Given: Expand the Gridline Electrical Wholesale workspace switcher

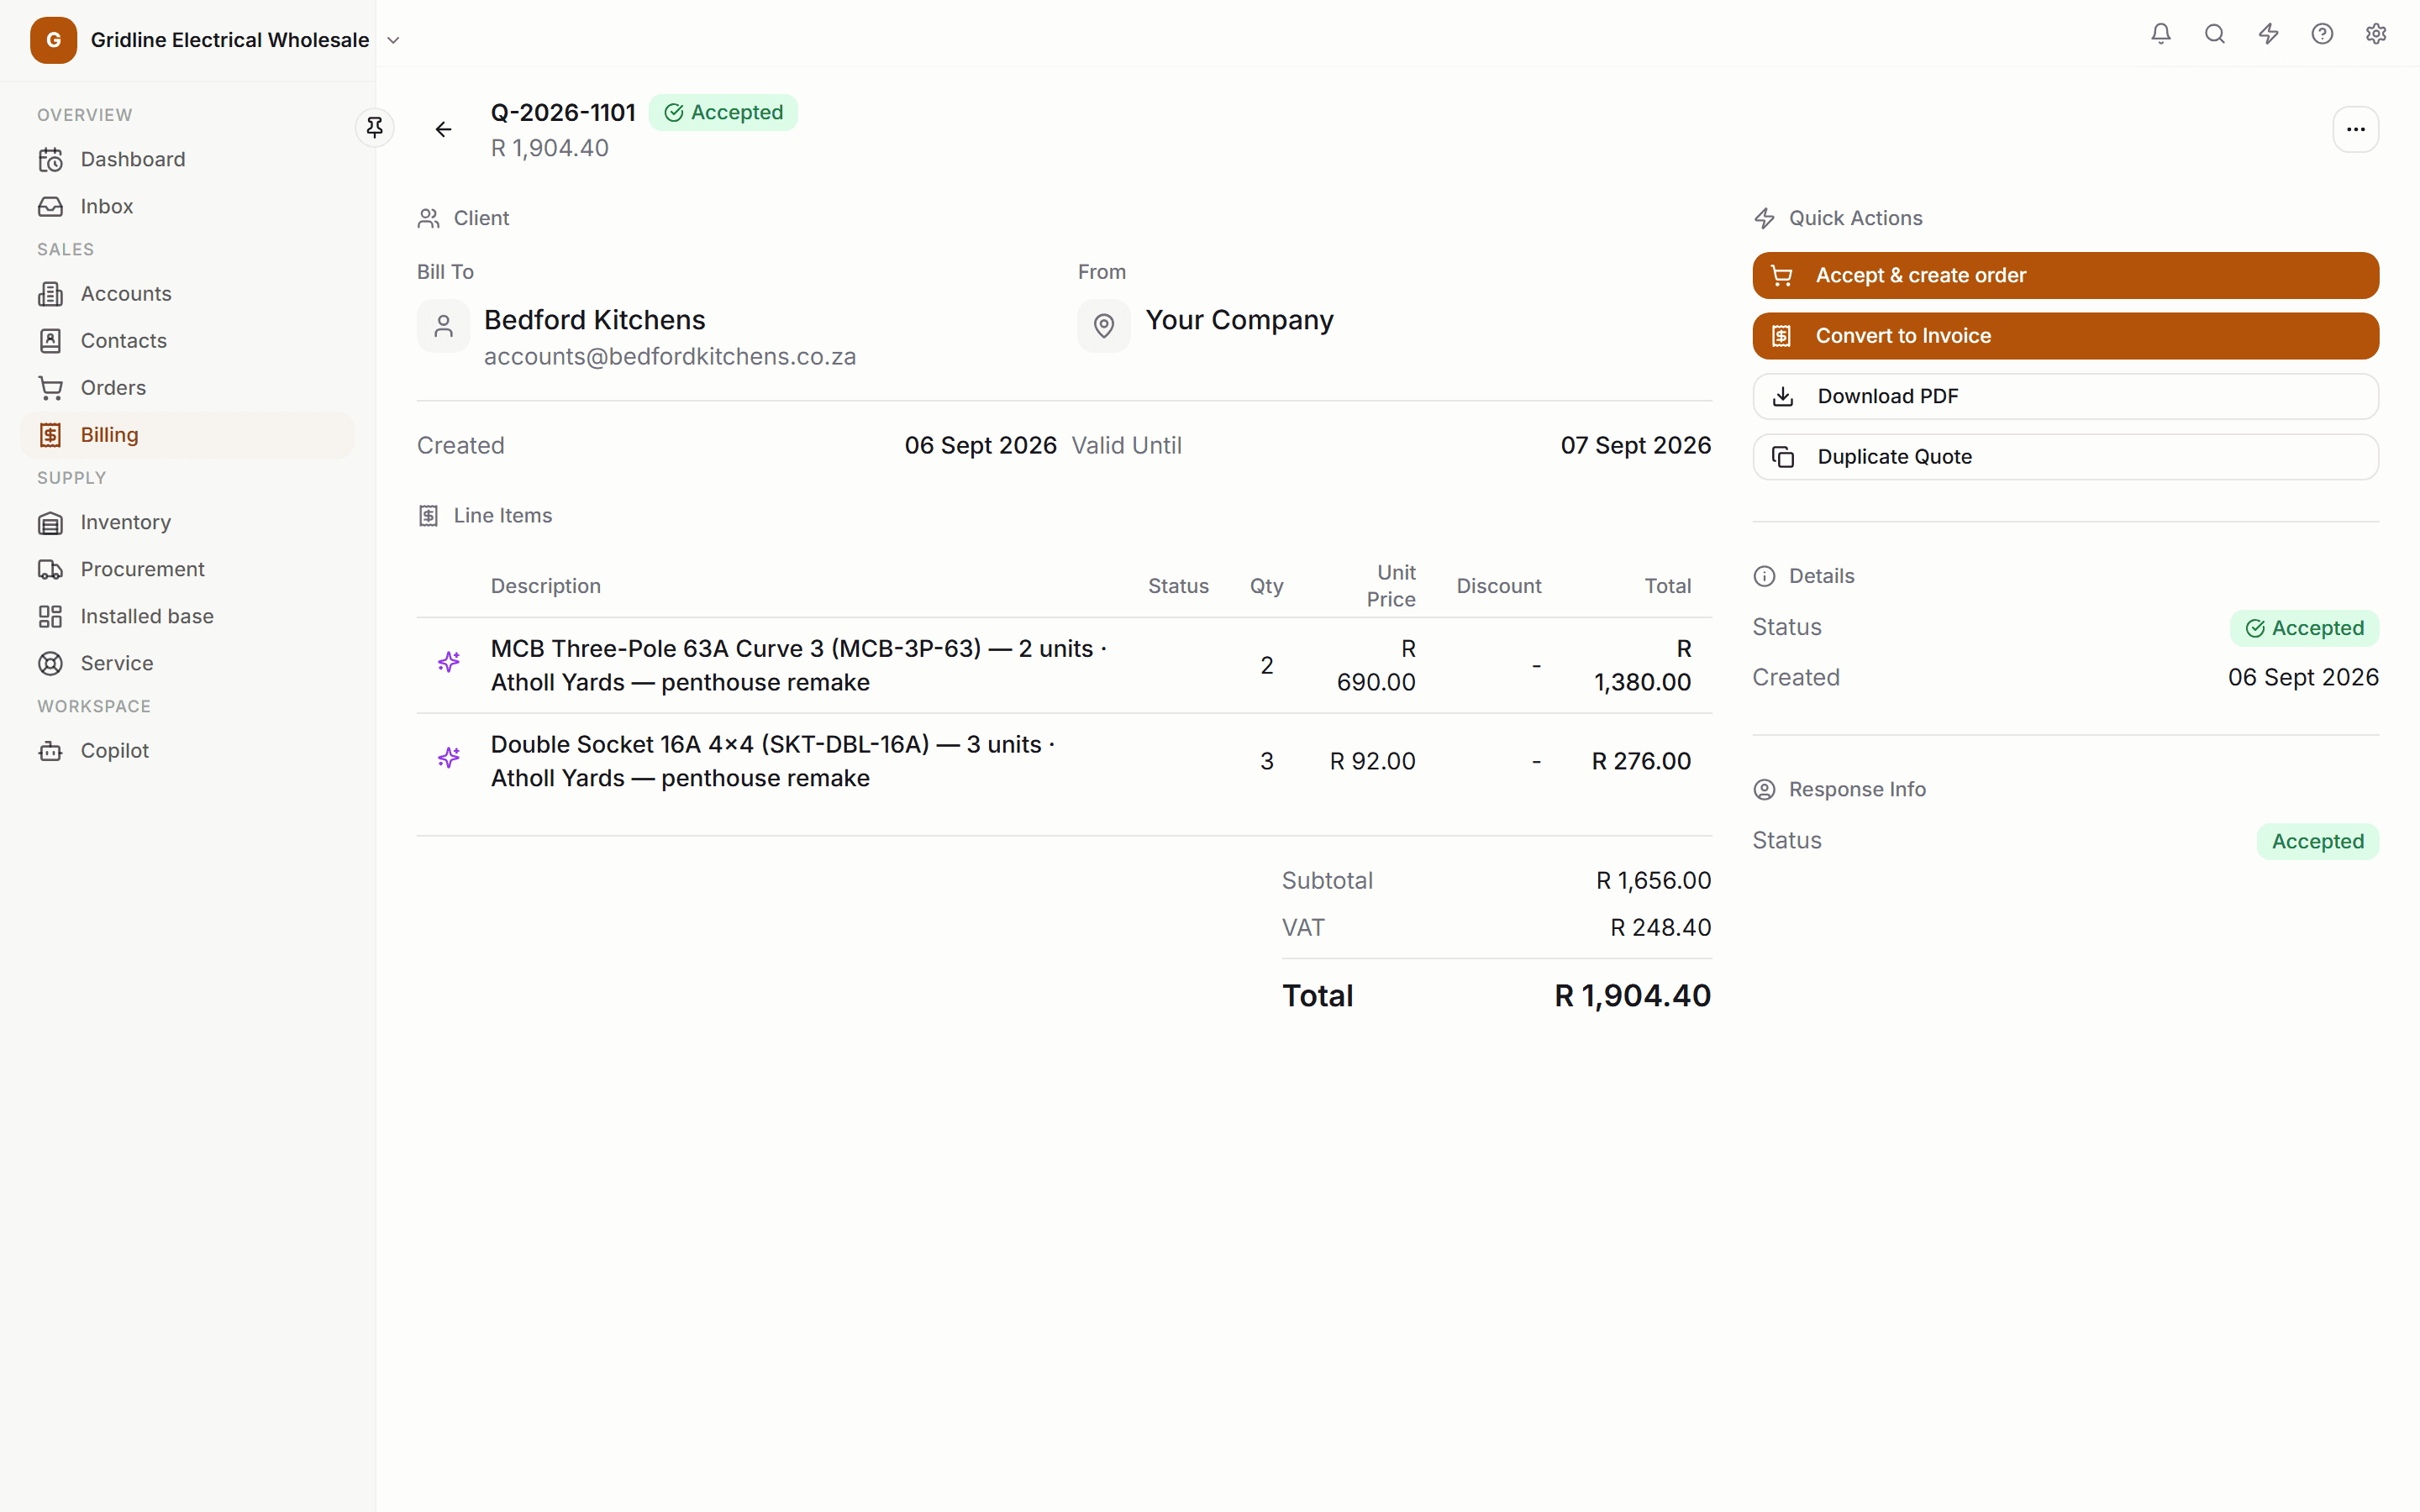Looking at the screenshot, I should [x=216, y=40].
